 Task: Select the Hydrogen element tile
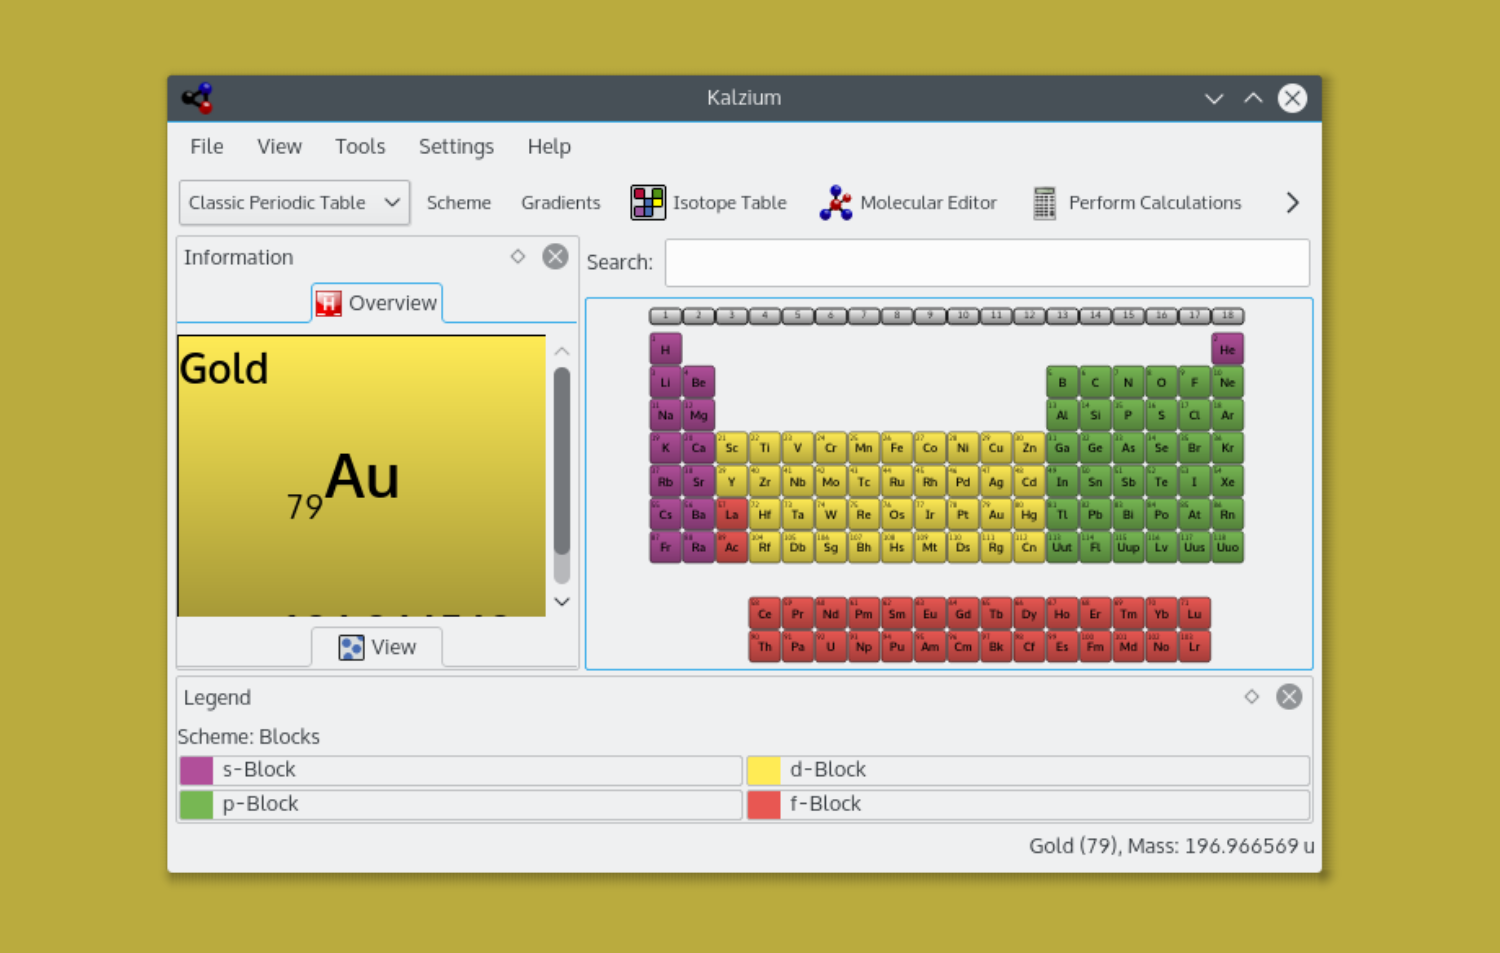[665, 349]
